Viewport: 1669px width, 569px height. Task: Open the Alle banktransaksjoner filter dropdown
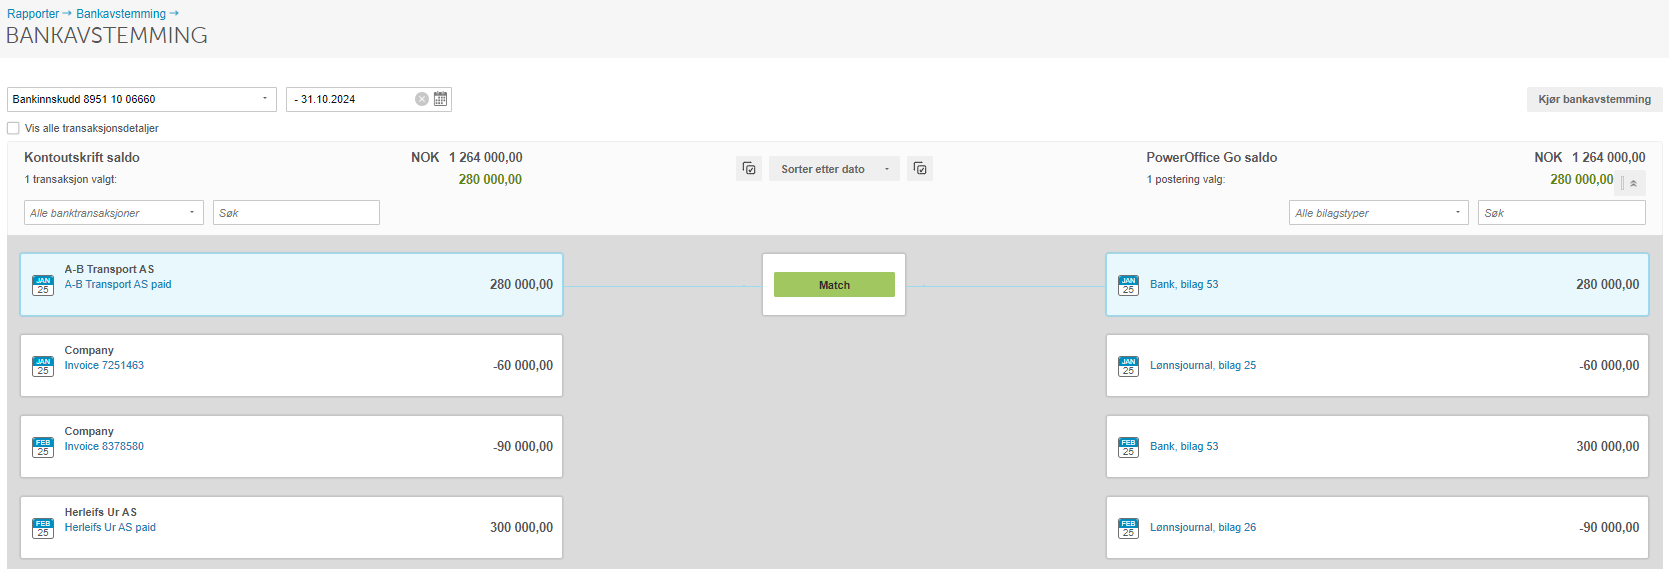(x=114, y=213)
